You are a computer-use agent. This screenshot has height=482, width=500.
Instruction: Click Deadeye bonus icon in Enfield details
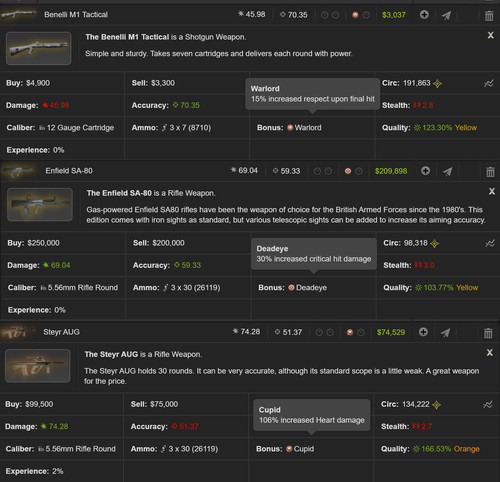click(291, 288)
